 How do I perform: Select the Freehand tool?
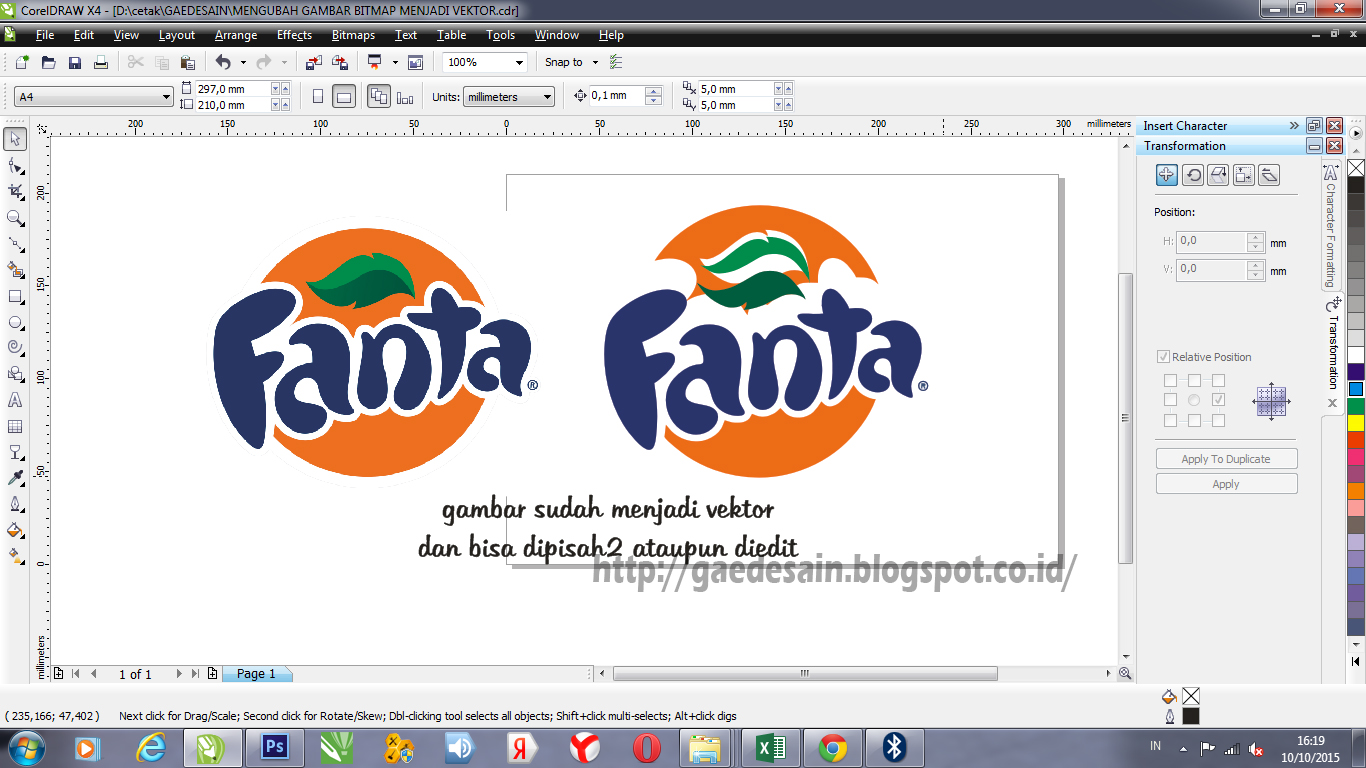15,243
